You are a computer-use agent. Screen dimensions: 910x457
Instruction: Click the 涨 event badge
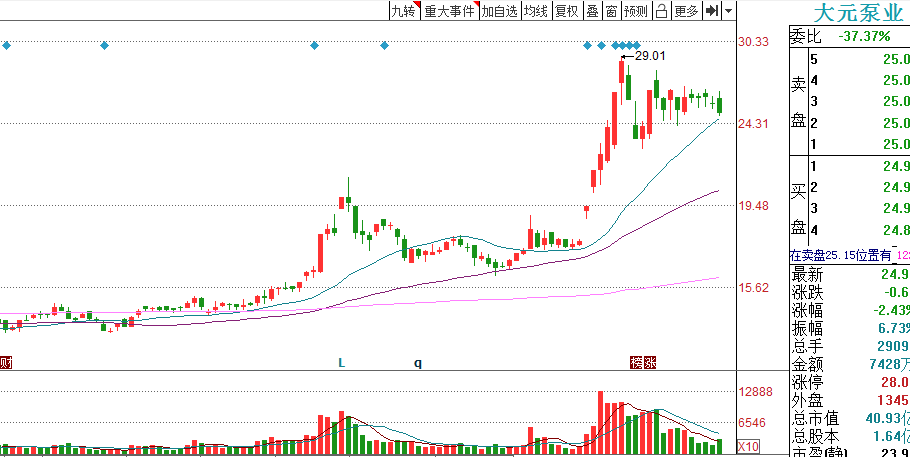pos(651,363)
